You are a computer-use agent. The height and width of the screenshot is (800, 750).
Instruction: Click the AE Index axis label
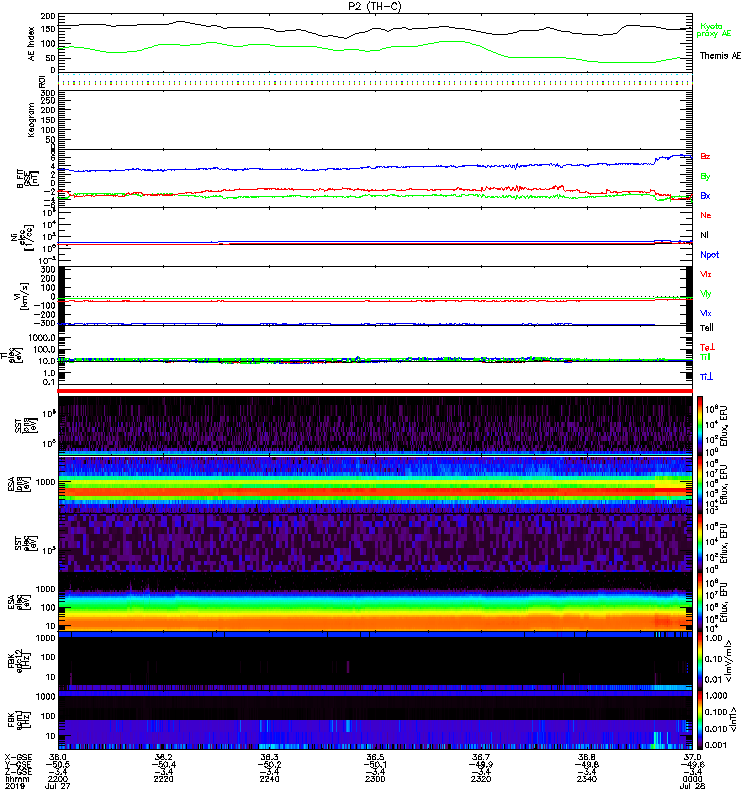point(32,44)
